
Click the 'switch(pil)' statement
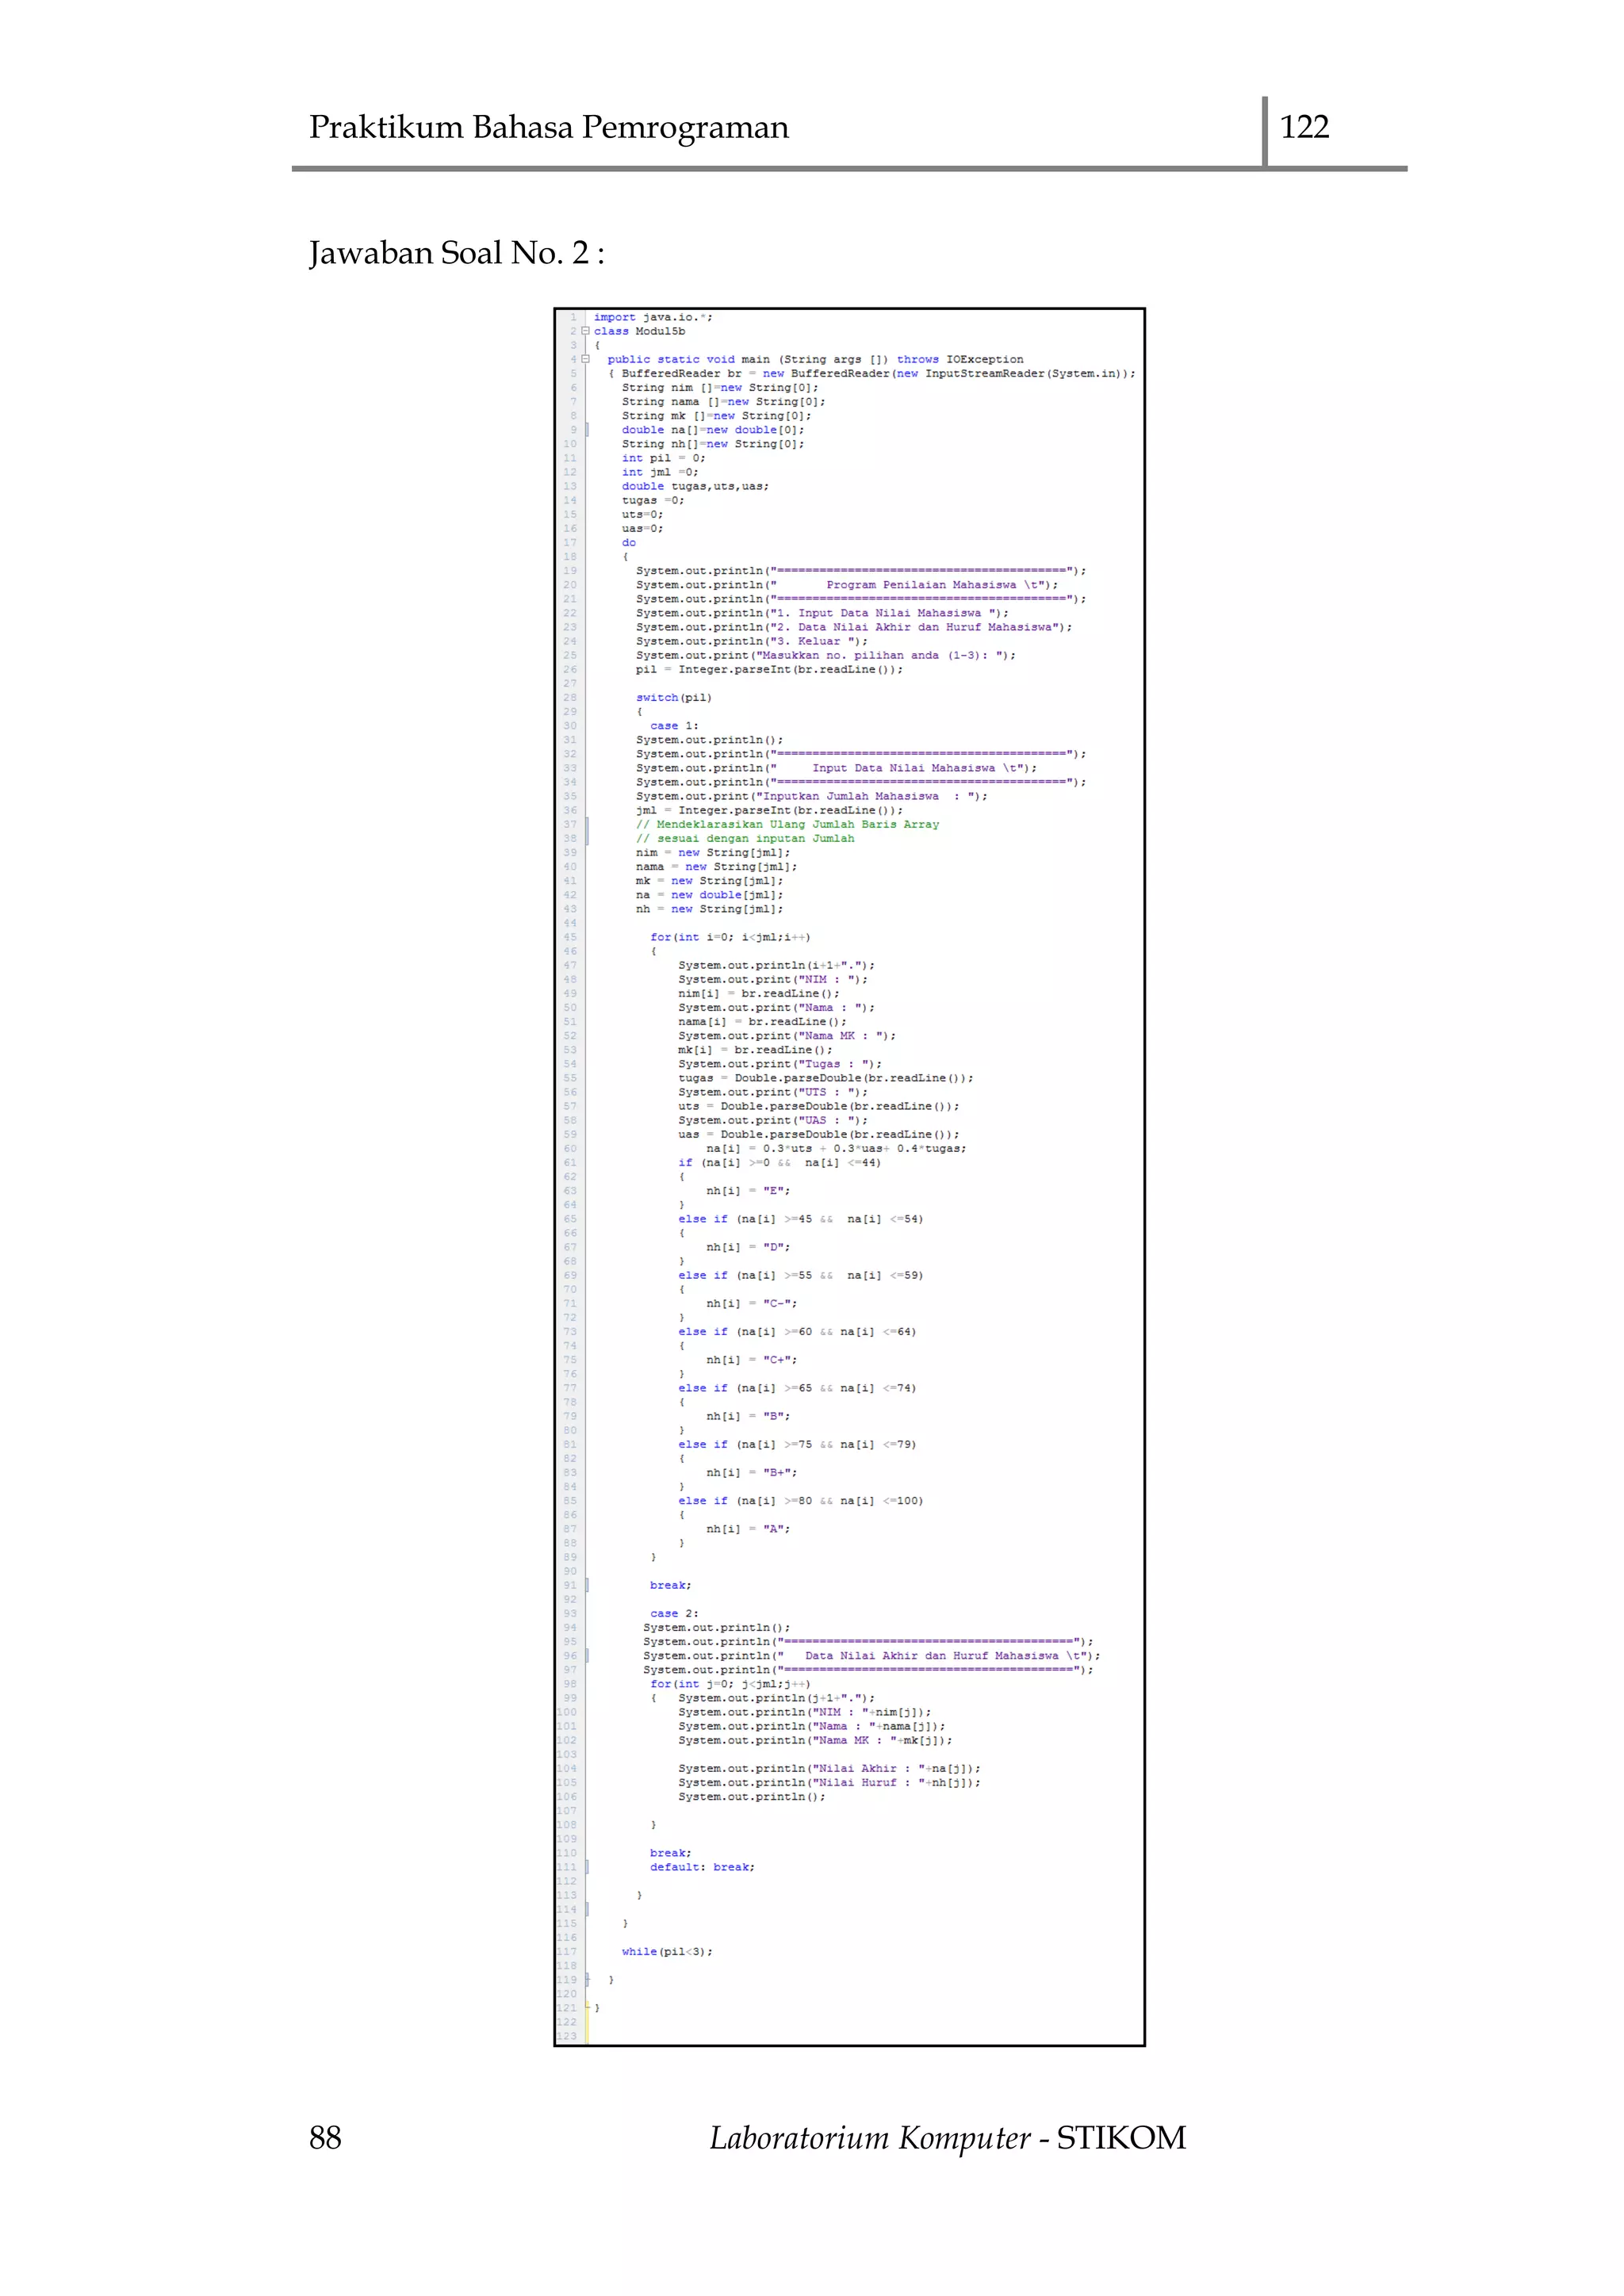(673, 697)
